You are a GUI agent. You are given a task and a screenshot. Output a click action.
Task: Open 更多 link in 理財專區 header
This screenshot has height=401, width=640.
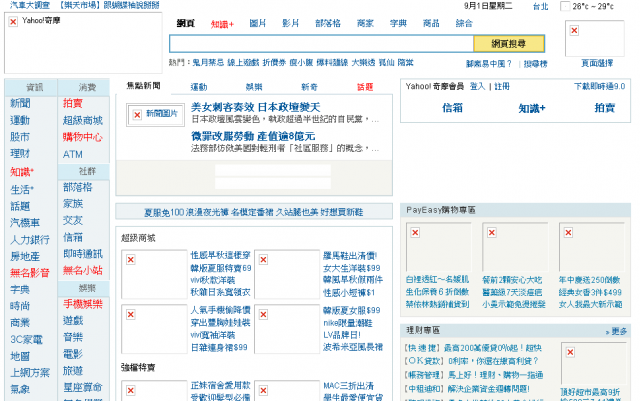click(617, 331)
